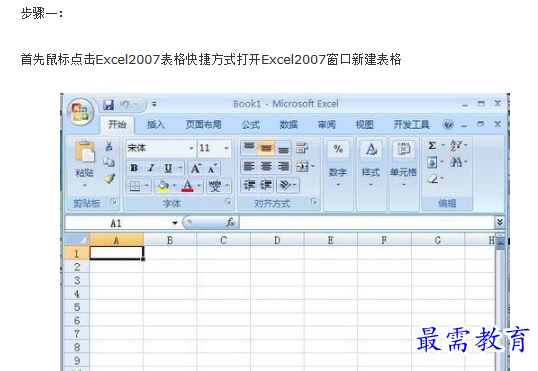Select column D header
The height and width of the screenshot is (371, 538).
pyautogui.click(x=277, y=240)
